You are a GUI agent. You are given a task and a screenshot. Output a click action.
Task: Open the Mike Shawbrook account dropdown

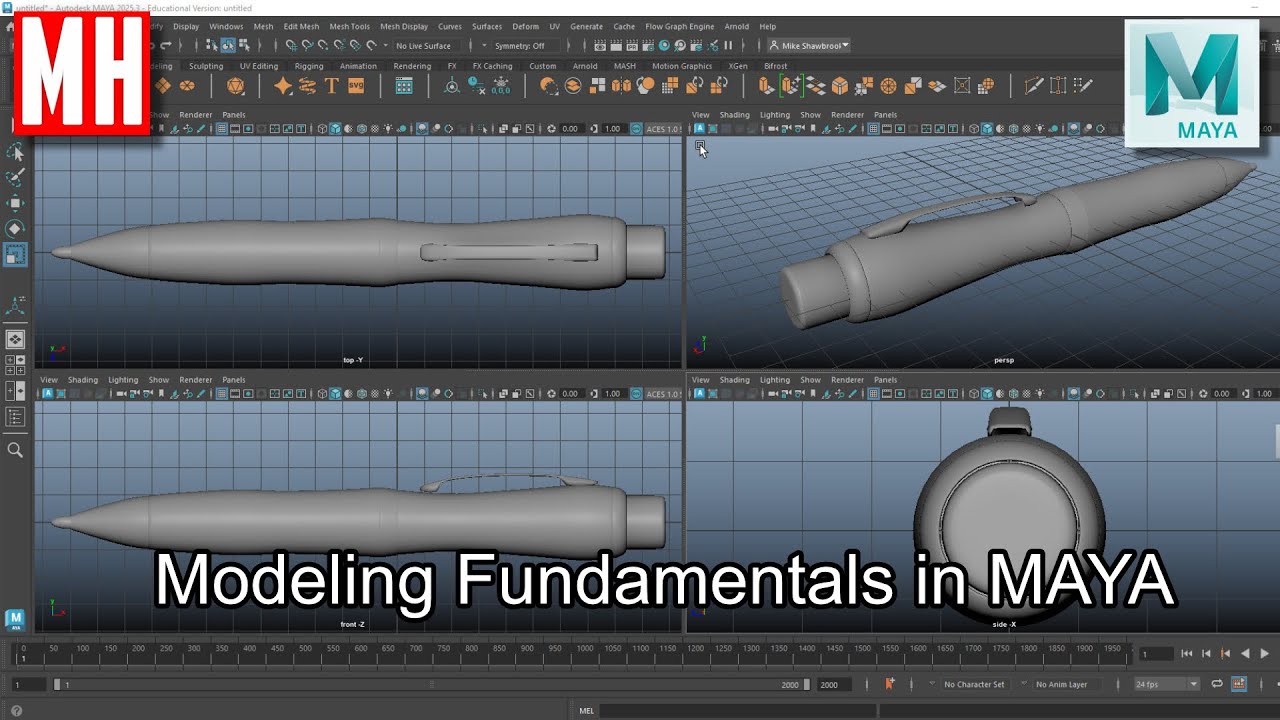pyautogui.click(x=809, y=45)
